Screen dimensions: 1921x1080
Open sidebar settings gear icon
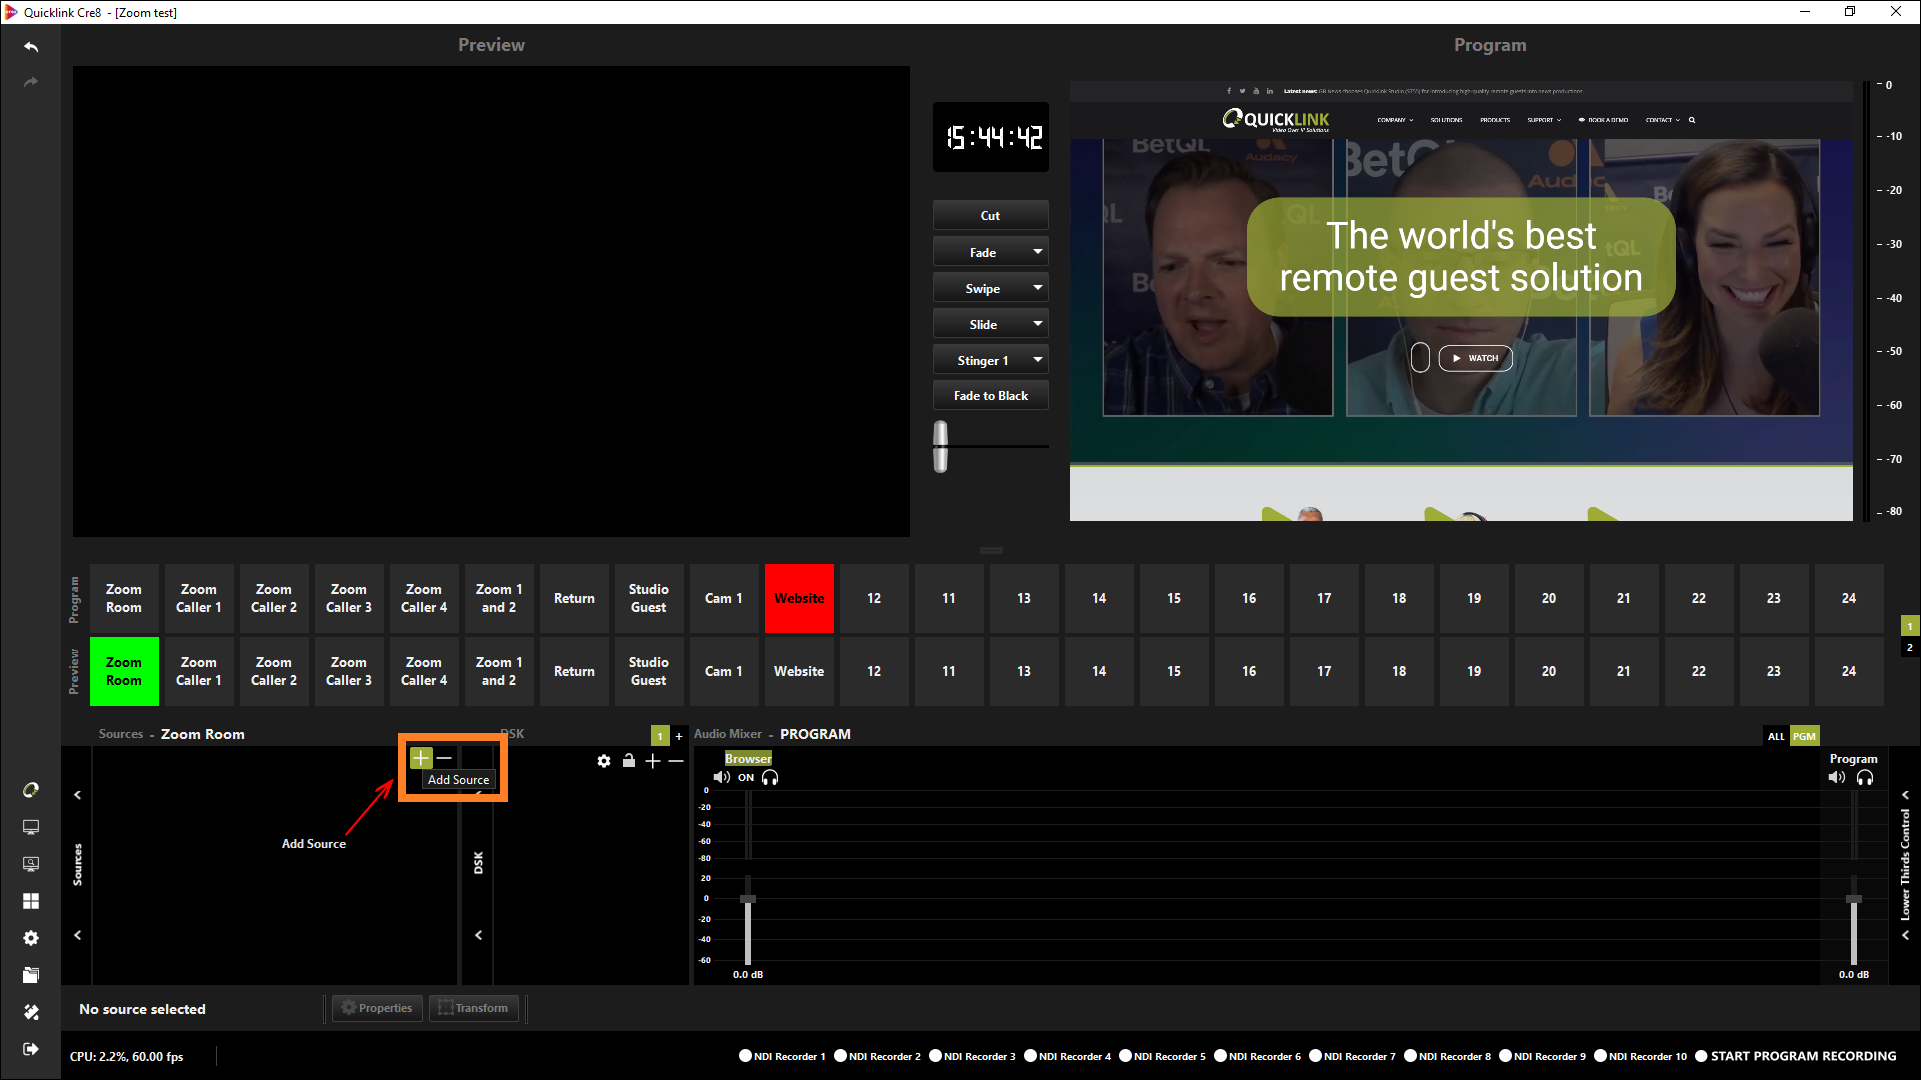pos(31,938)
